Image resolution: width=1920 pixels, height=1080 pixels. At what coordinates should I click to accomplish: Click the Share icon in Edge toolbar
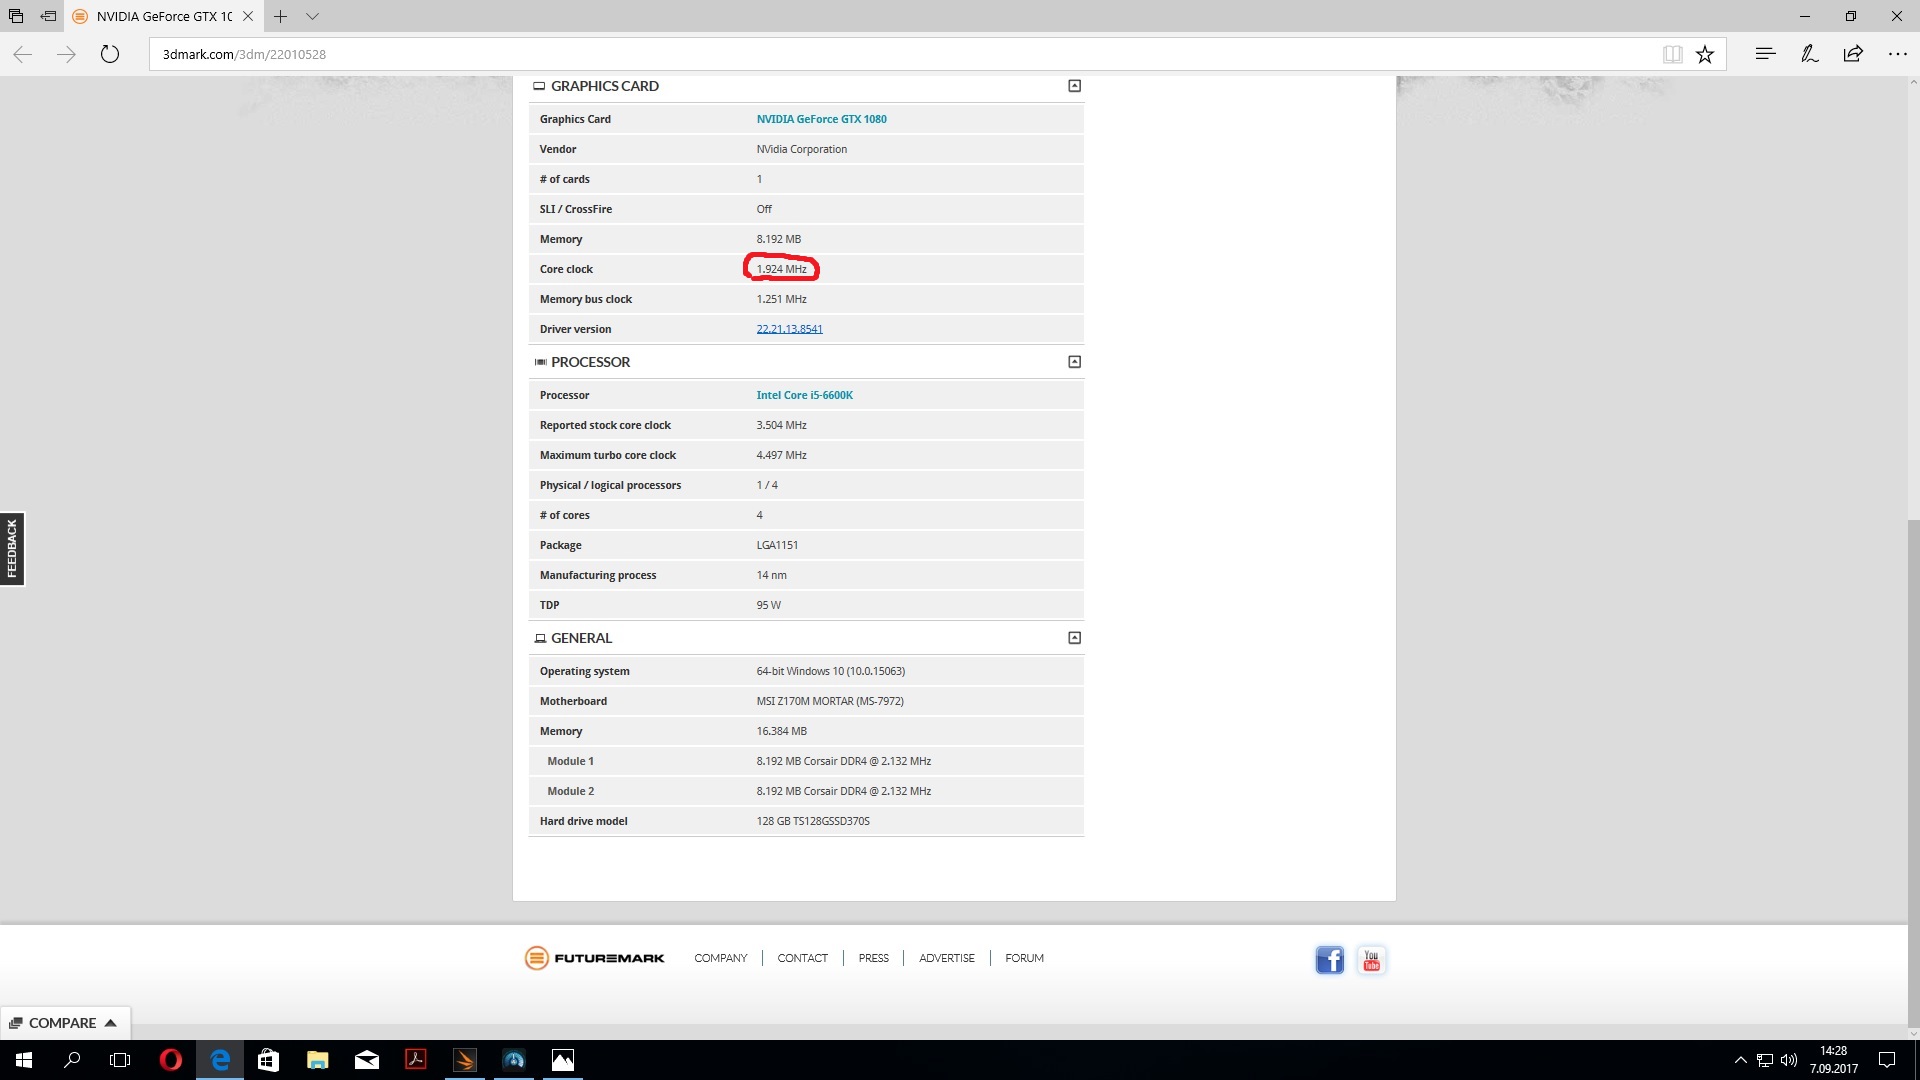coord(1853,54)
